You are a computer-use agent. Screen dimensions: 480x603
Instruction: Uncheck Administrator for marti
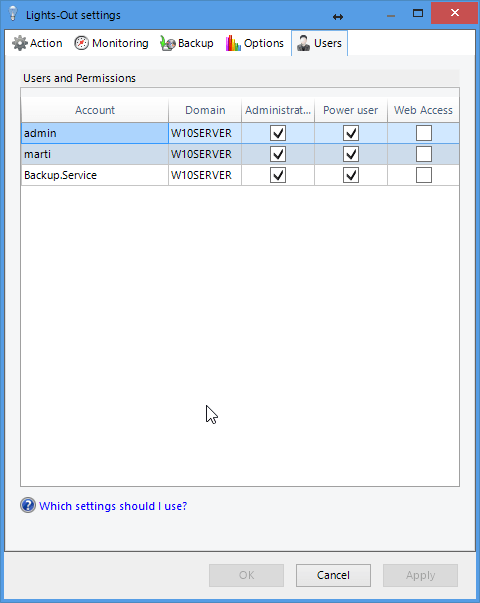point(278,154)
